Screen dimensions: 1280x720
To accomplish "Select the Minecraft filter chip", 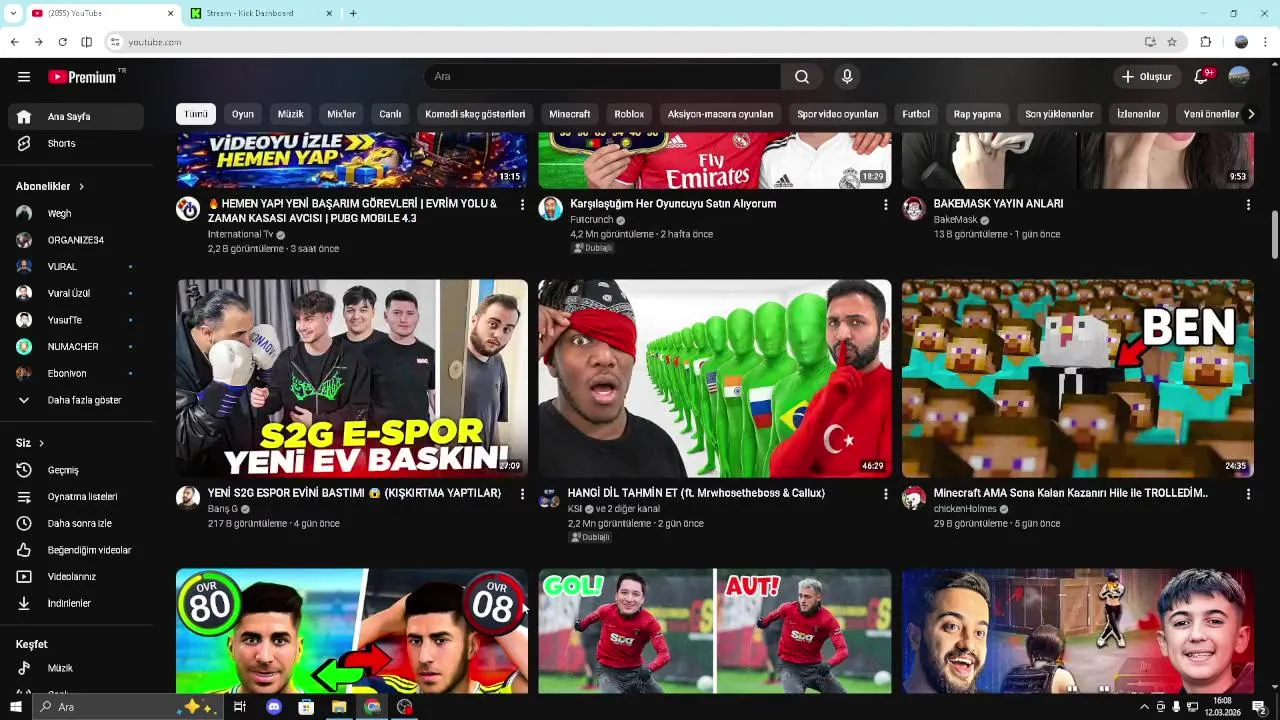I will tap(570, 114).
